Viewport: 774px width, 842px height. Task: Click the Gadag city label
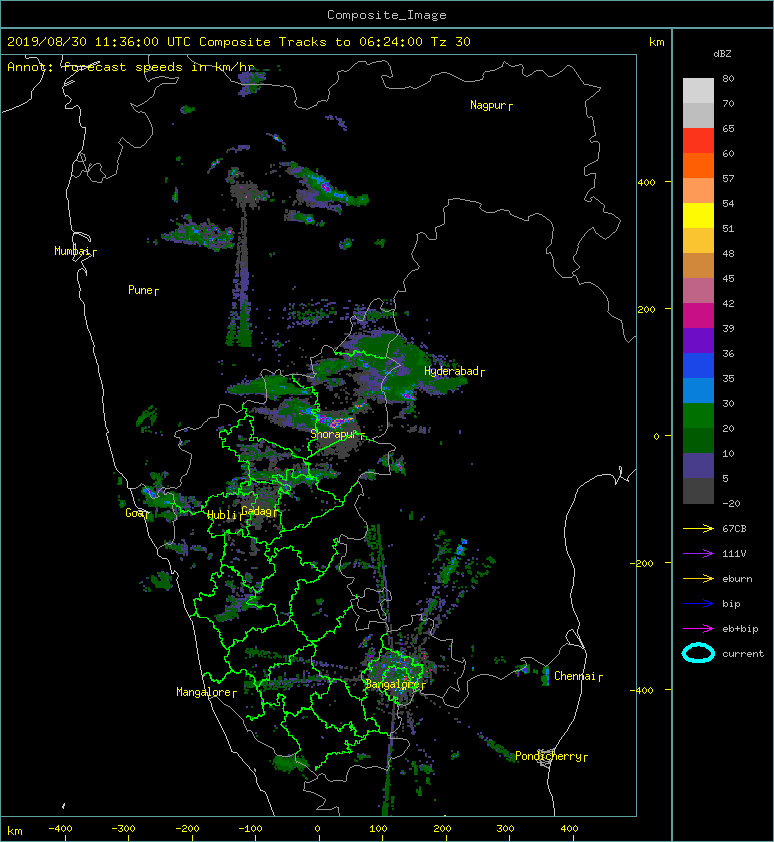point(259,511)
